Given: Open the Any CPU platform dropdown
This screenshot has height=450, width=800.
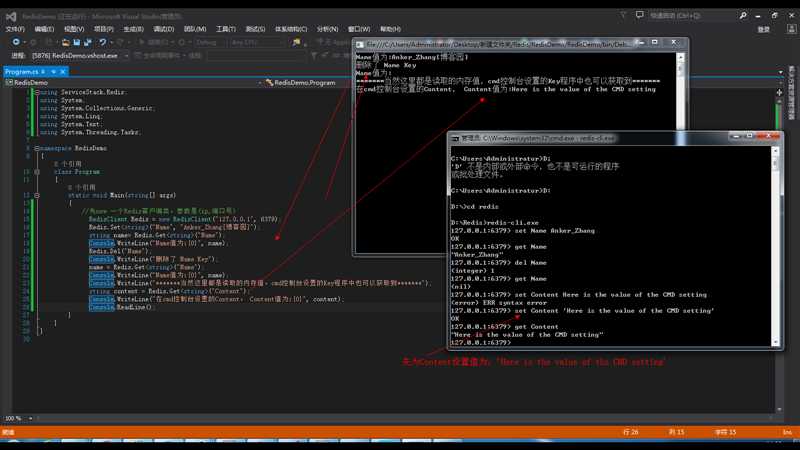Looking at the screenshot, I should point(256,42).
